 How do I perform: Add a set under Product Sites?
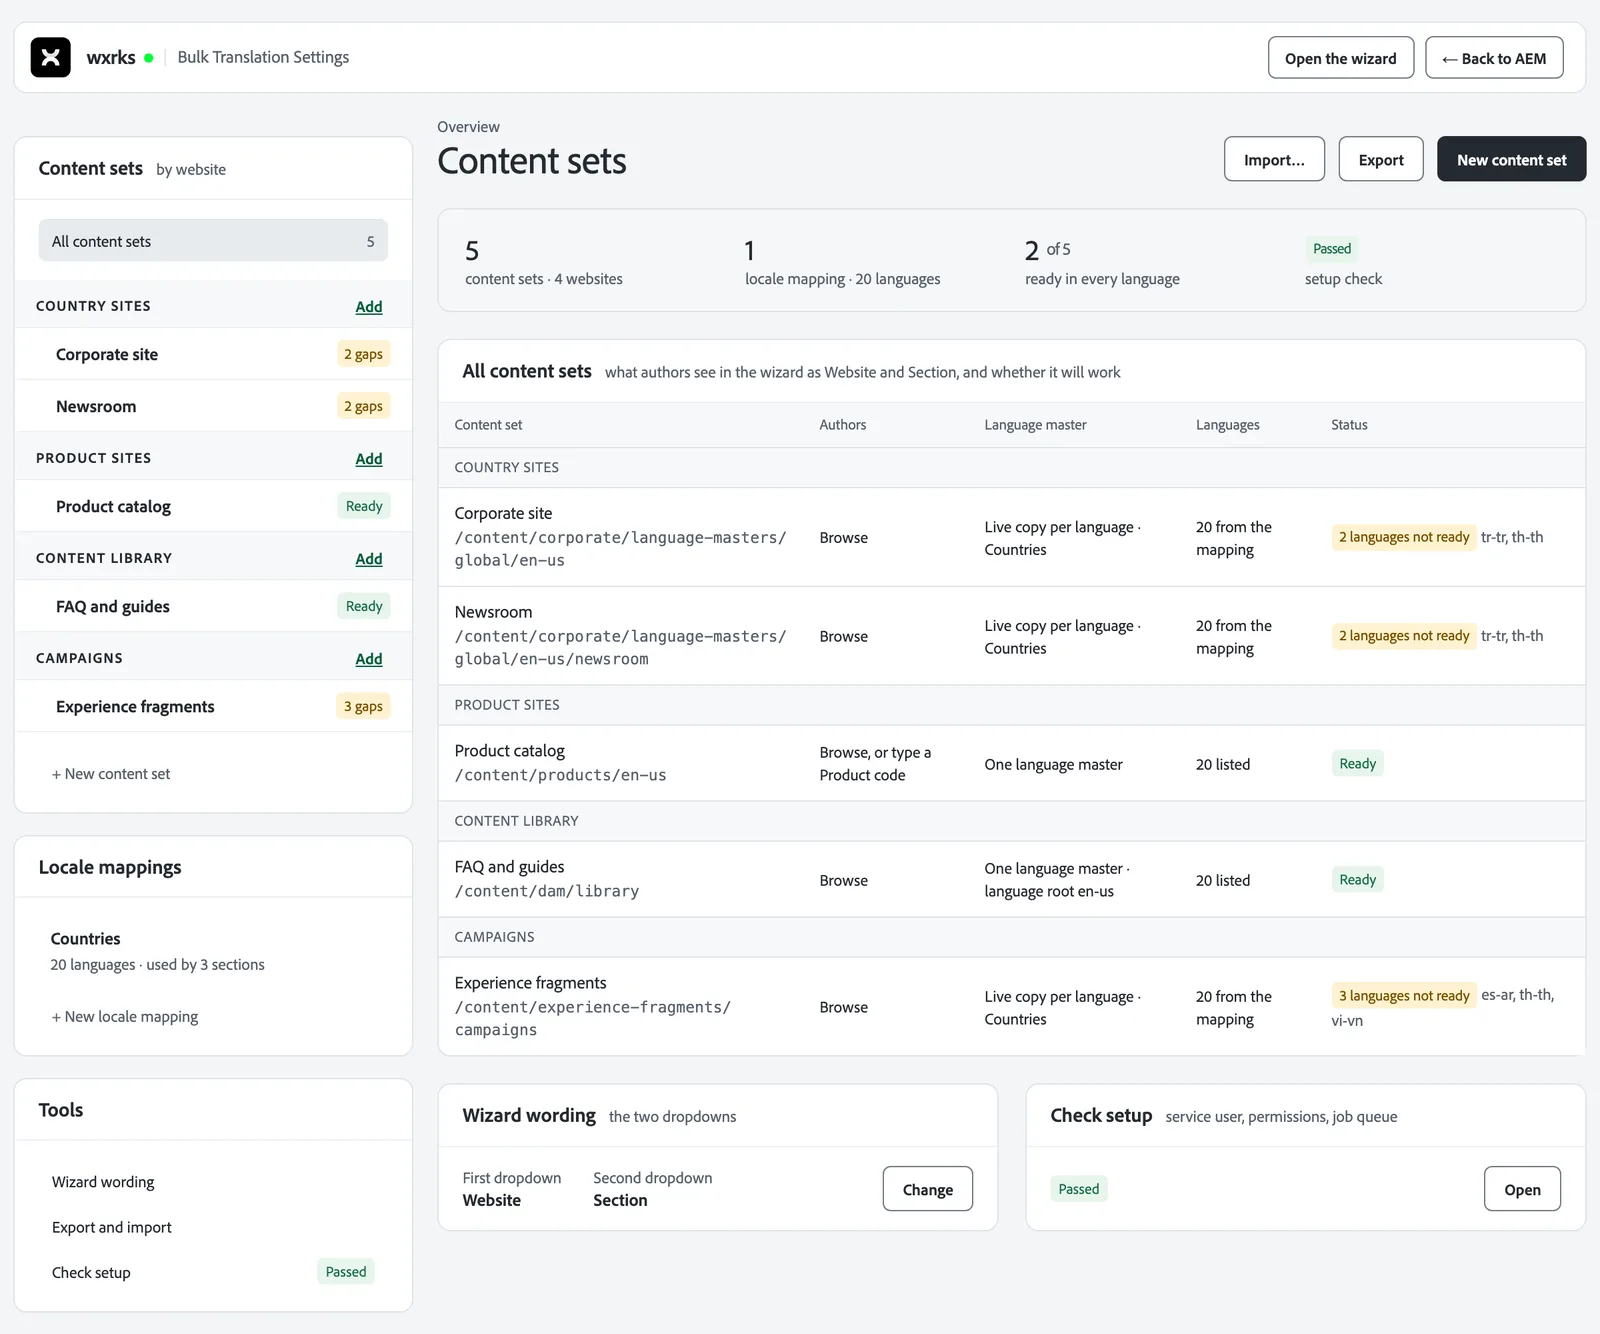pyautogui.click(x=369, y=459)
